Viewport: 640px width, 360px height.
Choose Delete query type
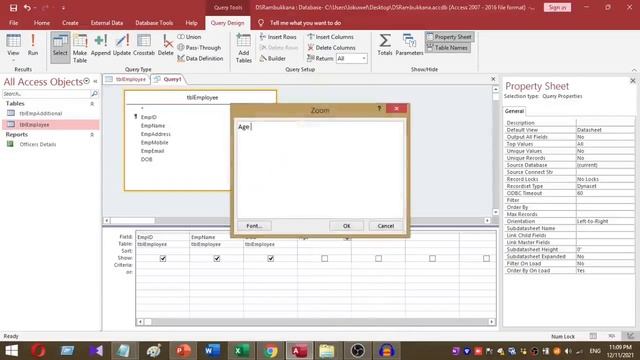coord(166,45)
